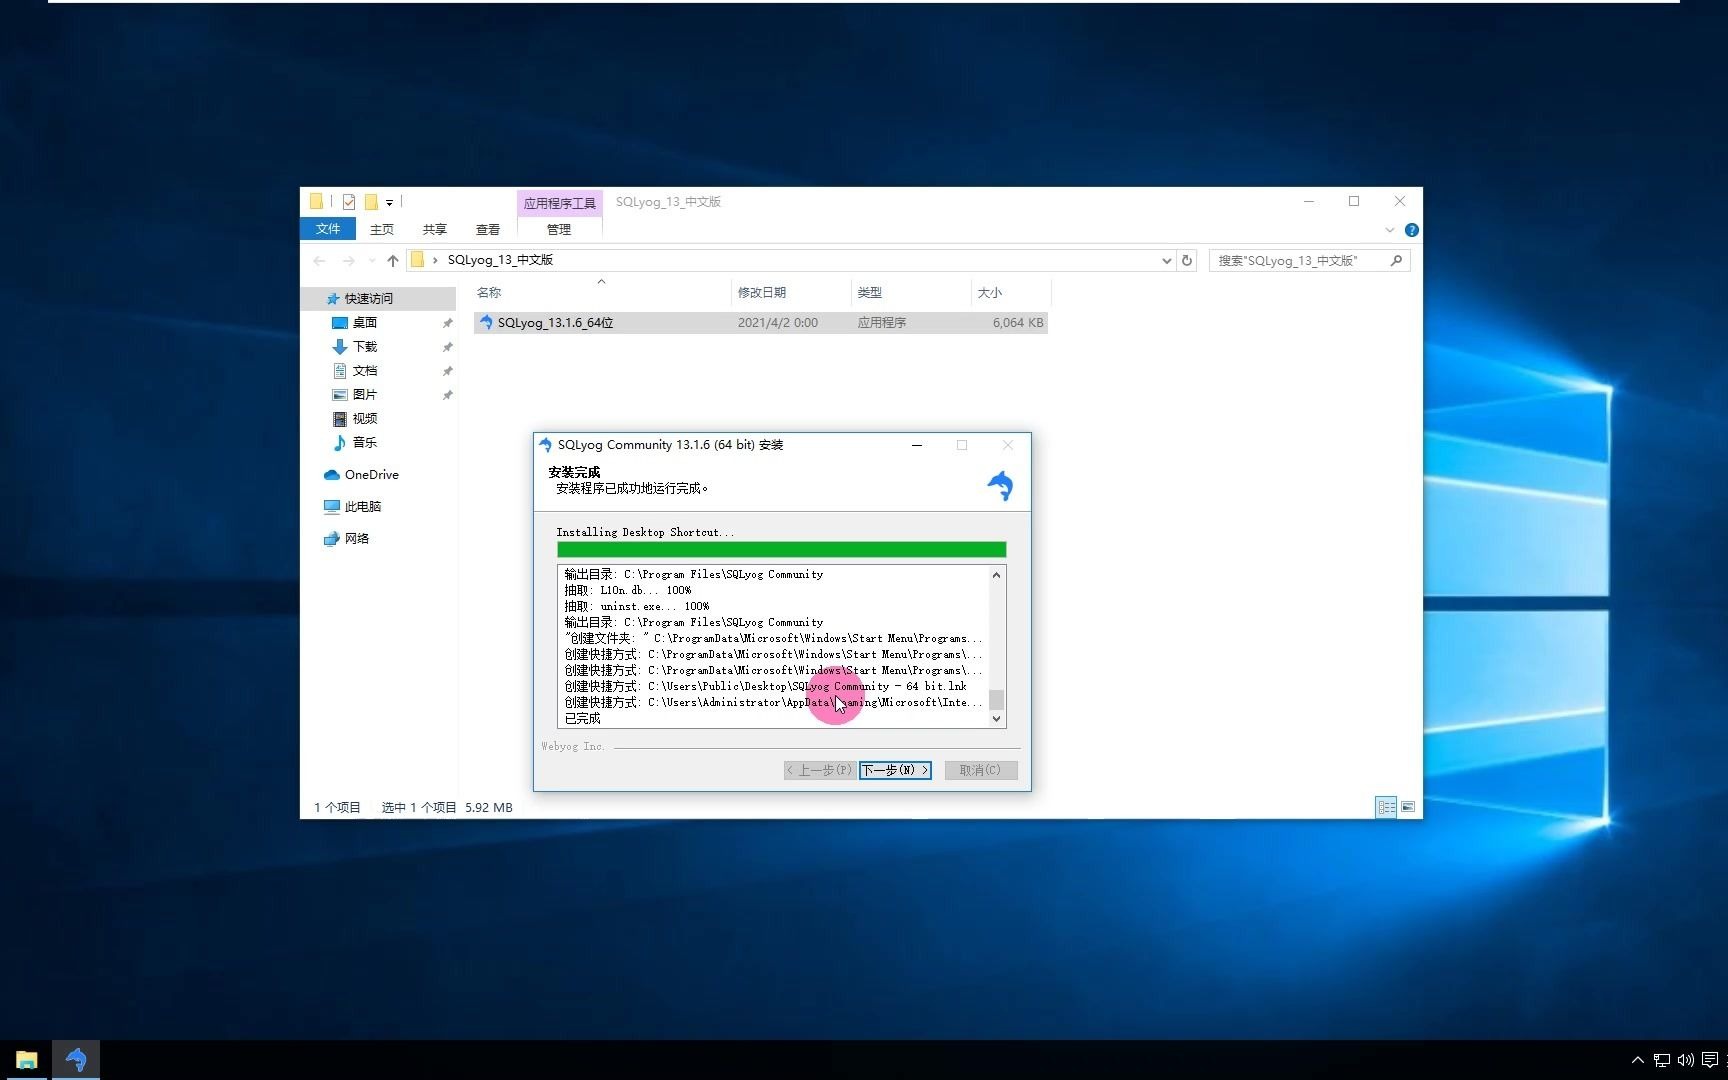
Task: Click the search magnifier icon in Explorer
Action: coord(1396,260)
